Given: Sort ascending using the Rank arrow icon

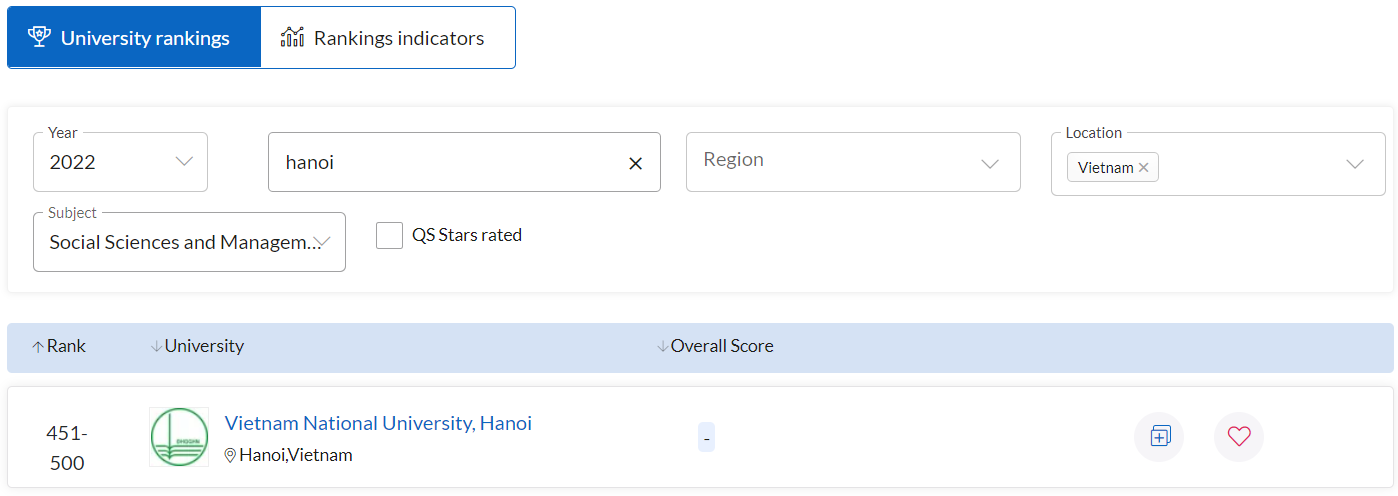Looking at the screenshot, I should pos(38,347).
